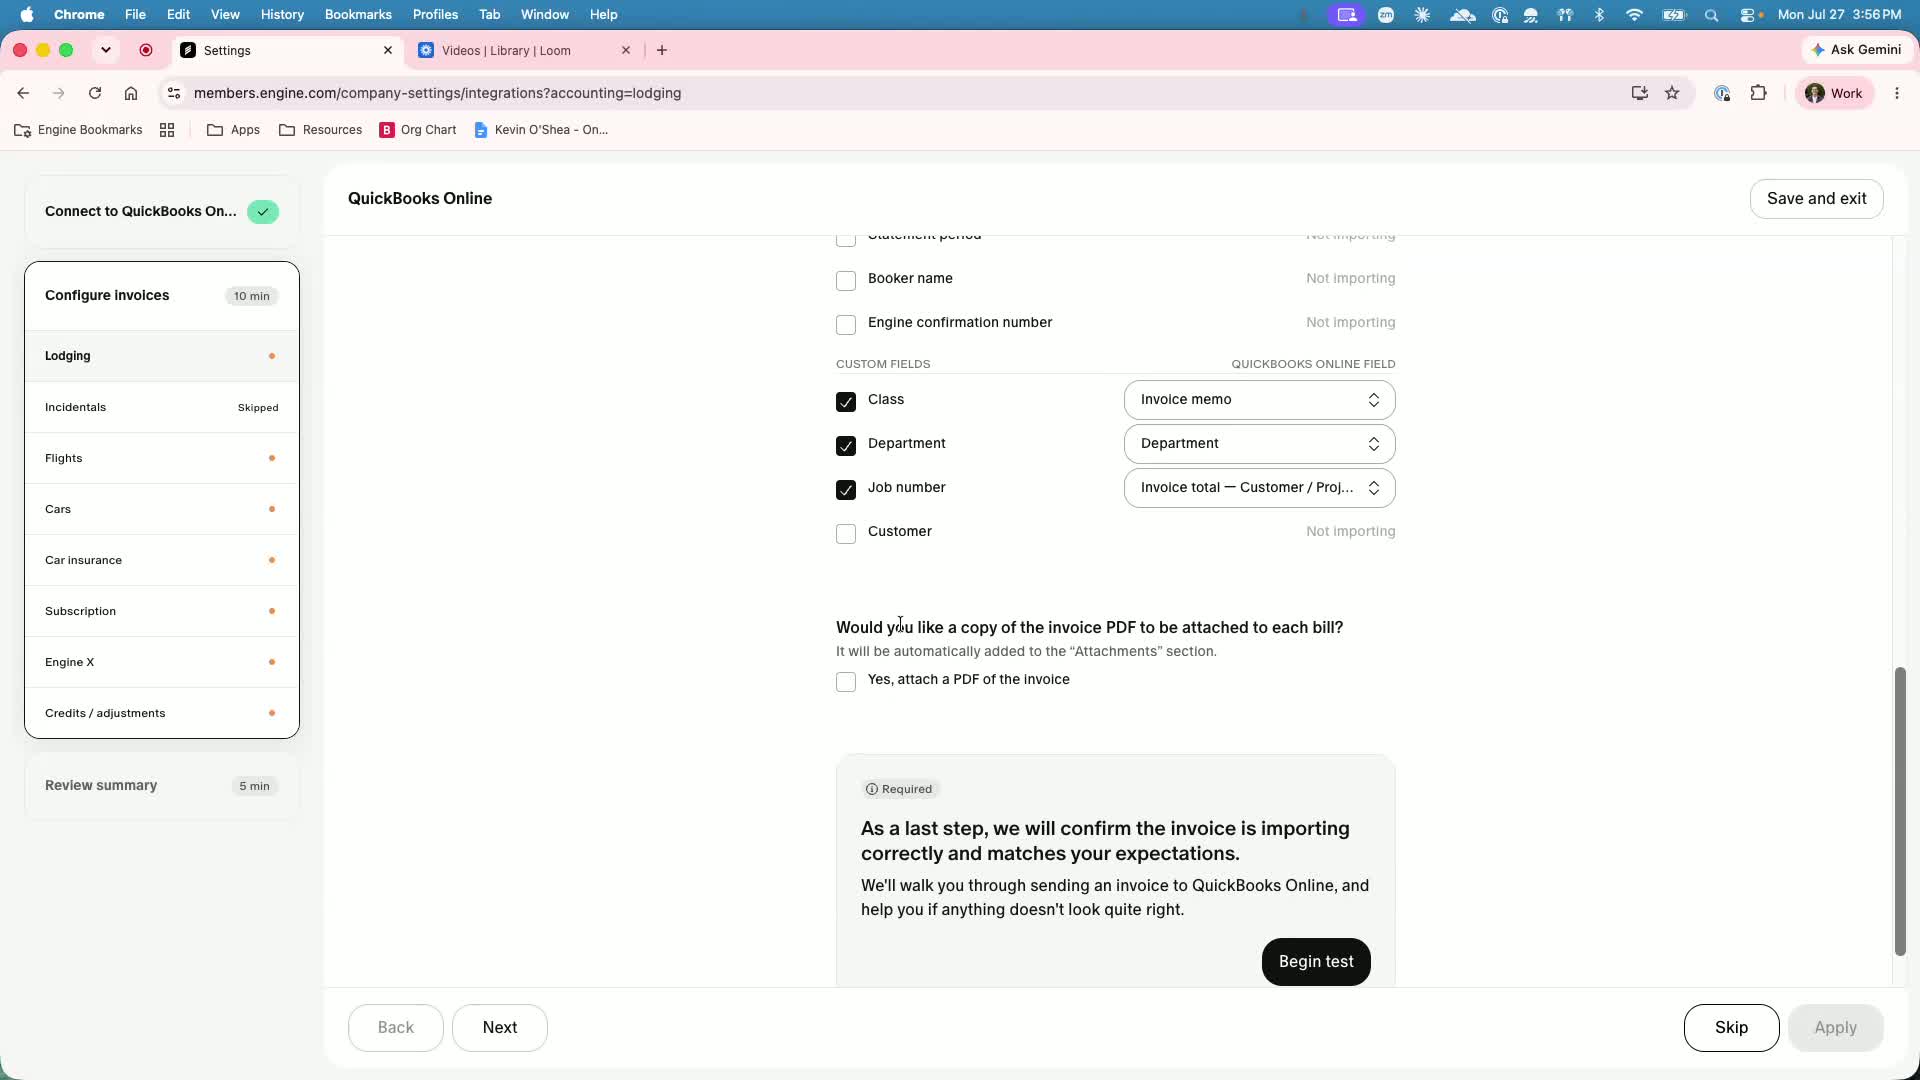The height and width of the screenshot is (1080, 1920).
Task: Click the Skip button
Action: [1732, 1028]
